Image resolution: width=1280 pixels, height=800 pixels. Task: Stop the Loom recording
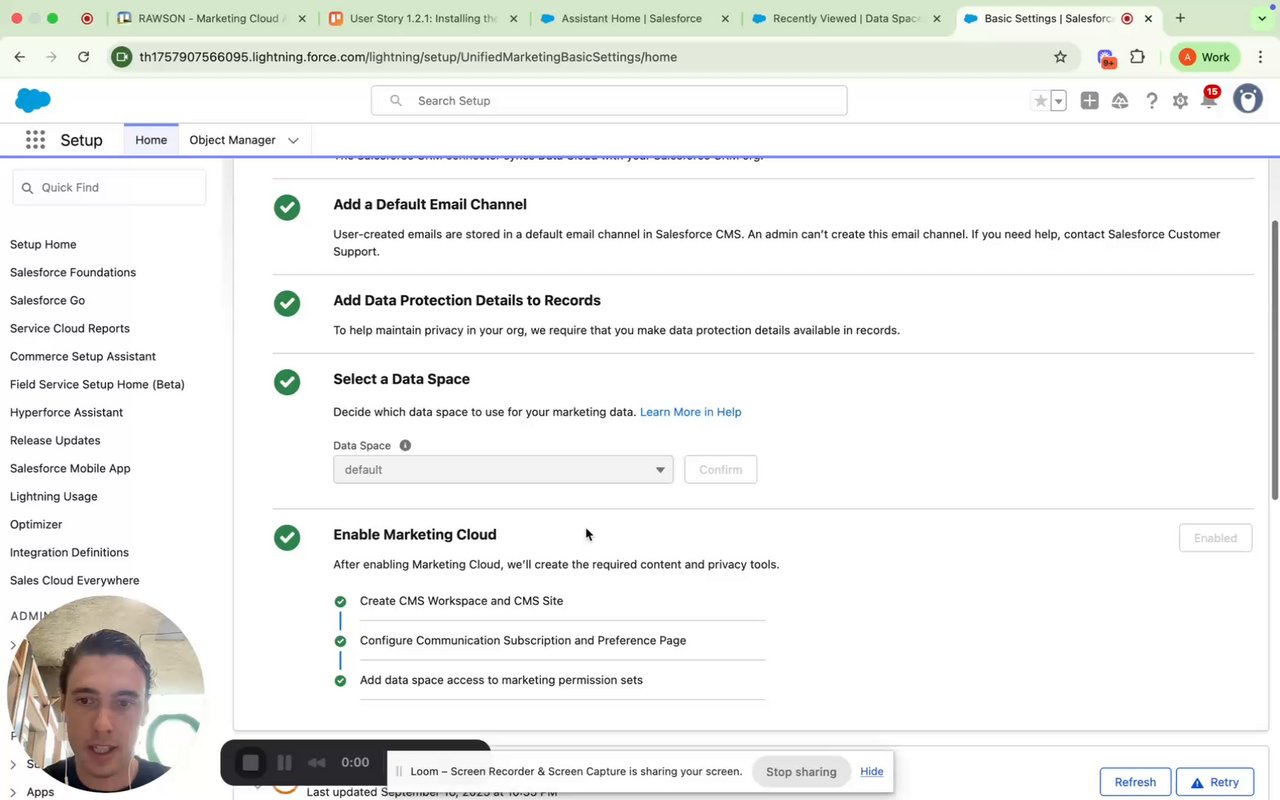click(251, 763)
